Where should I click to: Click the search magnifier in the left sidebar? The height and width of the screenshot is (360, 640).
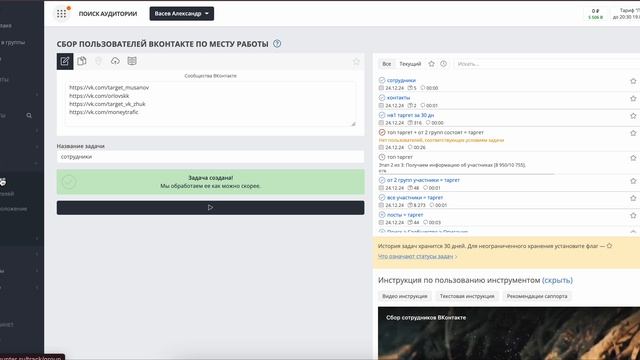point(29,116)
